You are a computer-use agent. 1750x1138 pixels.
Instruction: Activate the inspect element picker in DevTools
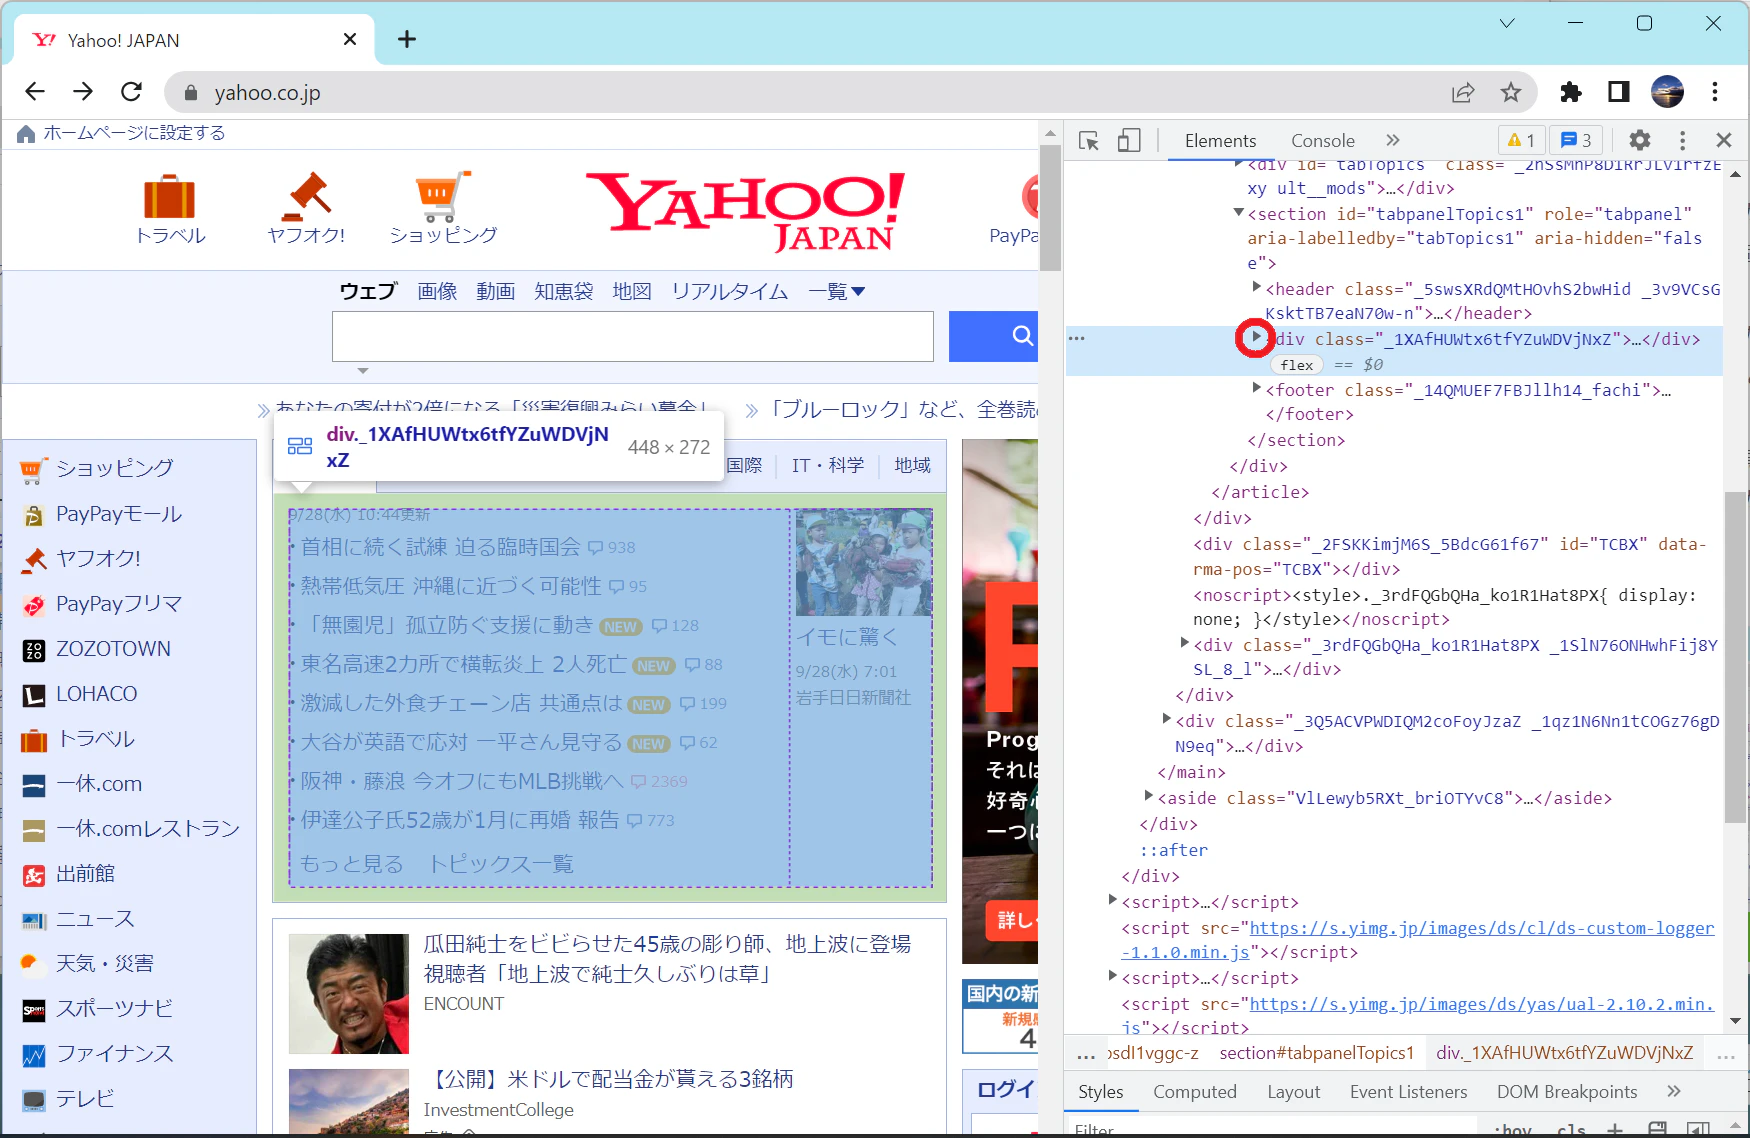1089,141
